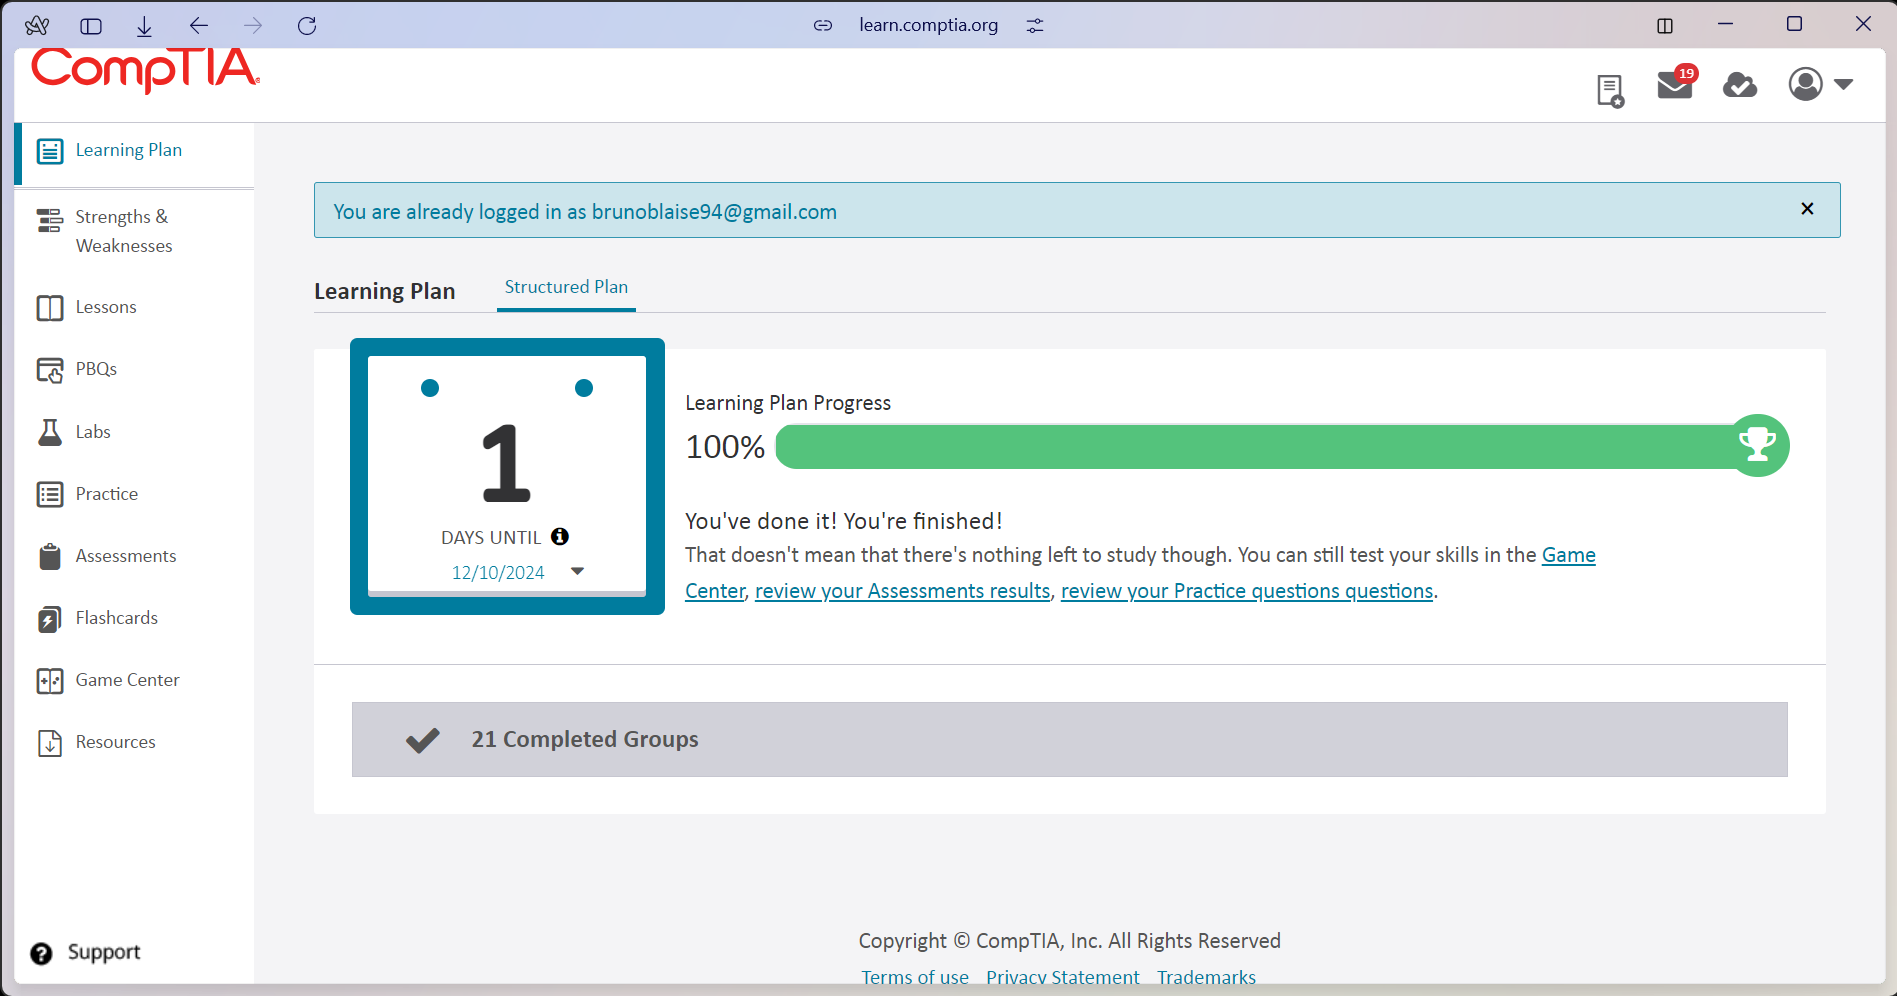Follow the Game Center link in text

point(1568,555)
